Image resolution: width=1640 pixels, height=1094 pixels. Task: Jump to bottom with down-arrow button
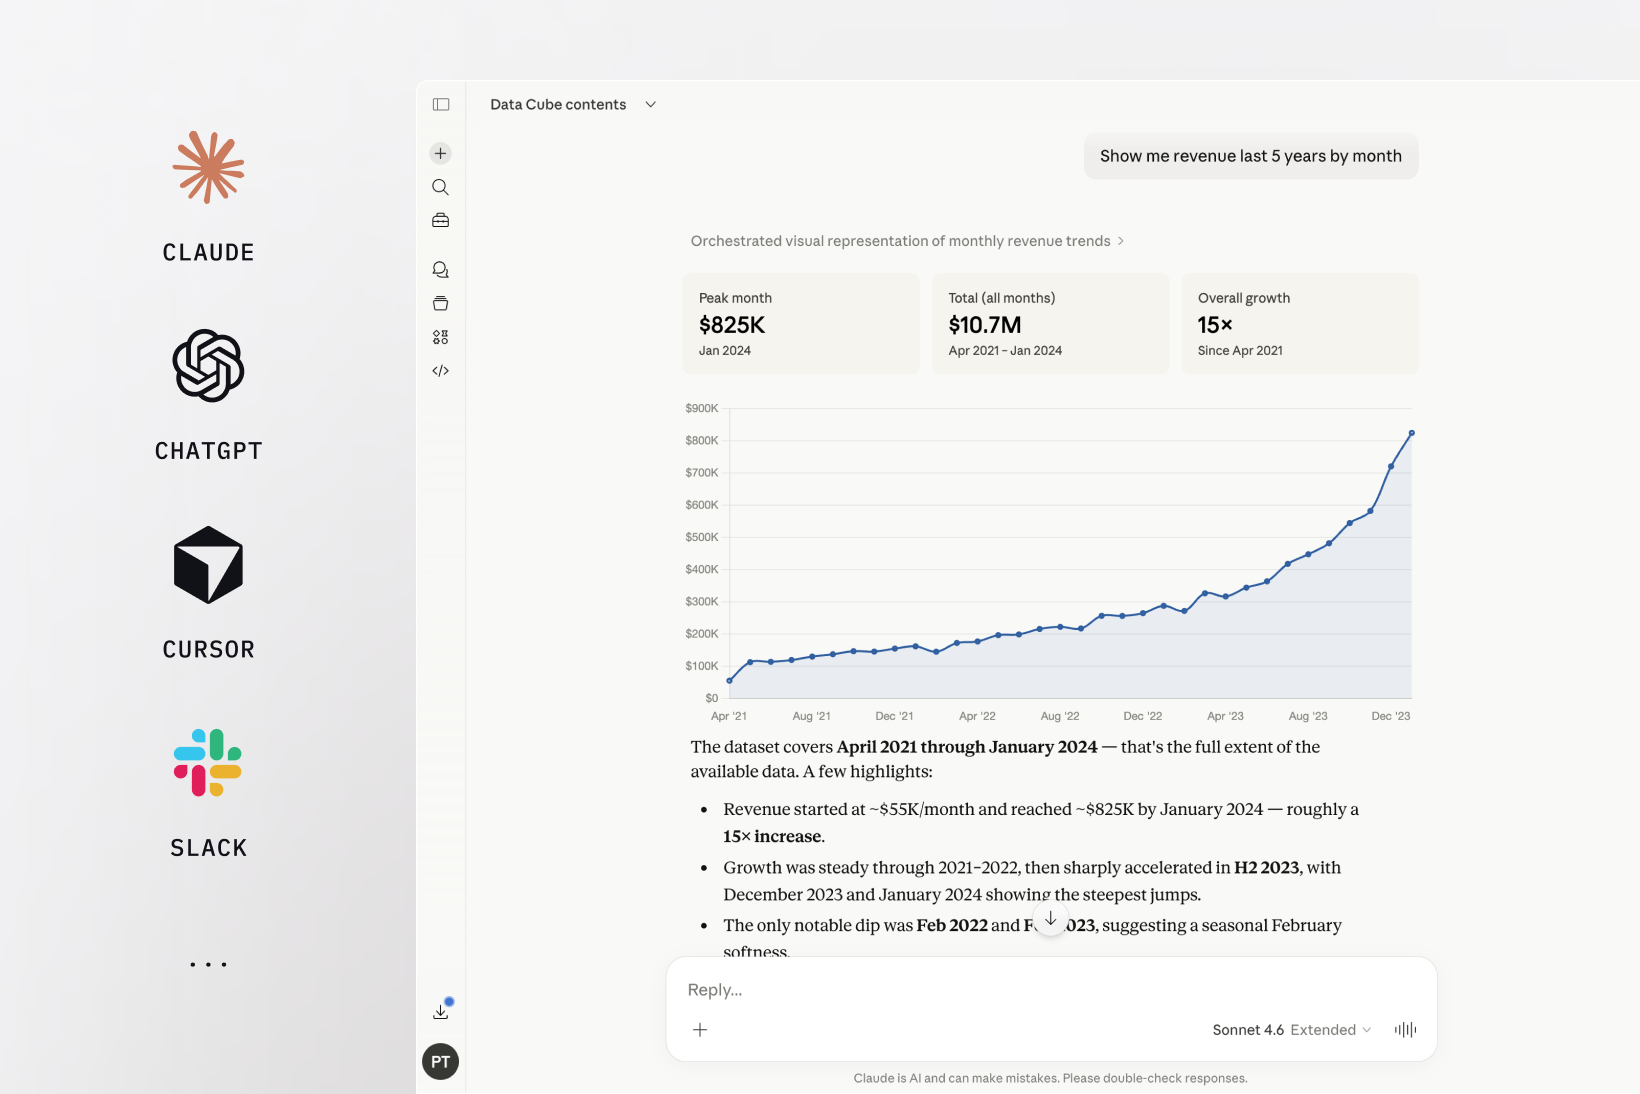pyautogui.click(x=1050, y=918)
